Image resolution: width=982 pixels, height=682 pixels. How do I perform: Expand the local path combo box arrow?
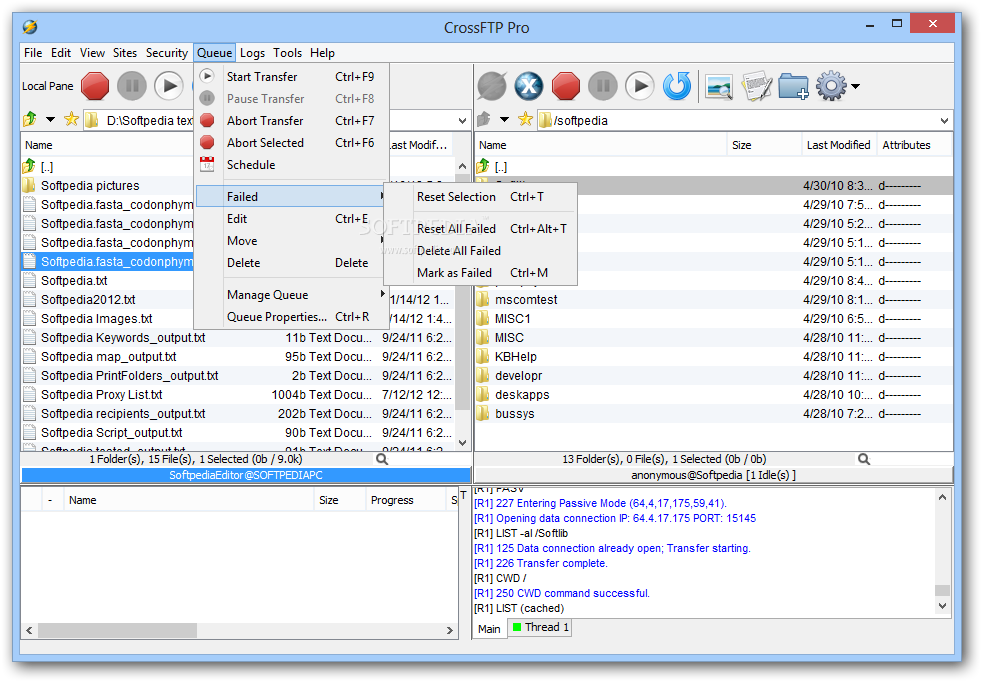click(462, 120)
